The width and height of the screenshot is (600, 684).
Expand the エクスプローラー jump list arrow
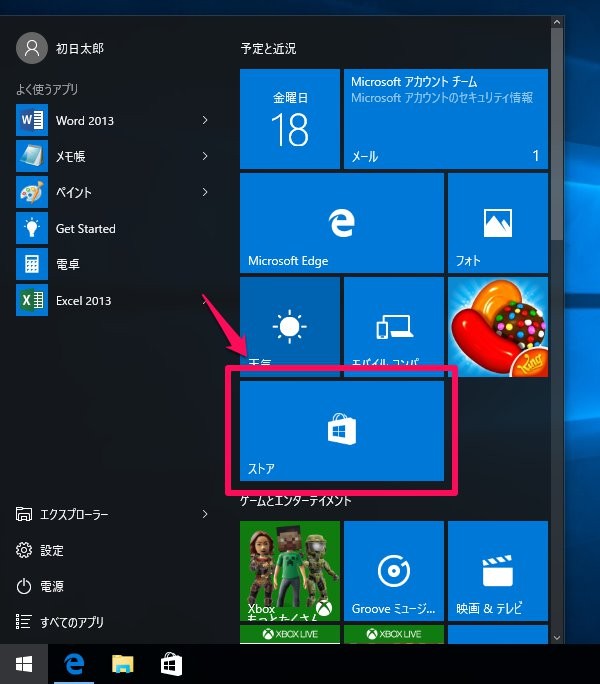tap(205, 514)
